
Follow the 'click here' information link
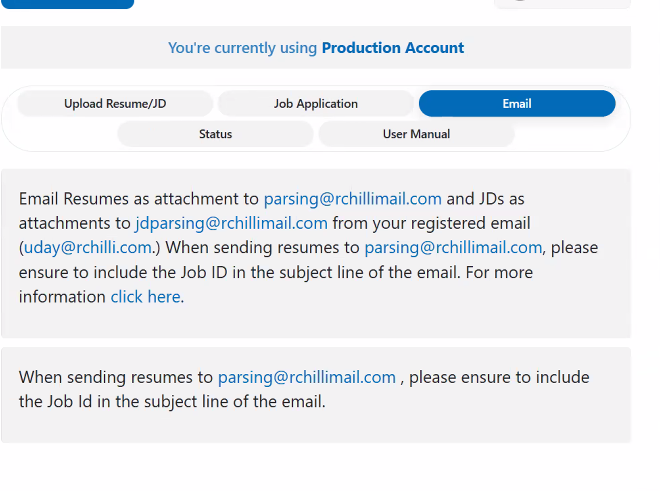146,296
